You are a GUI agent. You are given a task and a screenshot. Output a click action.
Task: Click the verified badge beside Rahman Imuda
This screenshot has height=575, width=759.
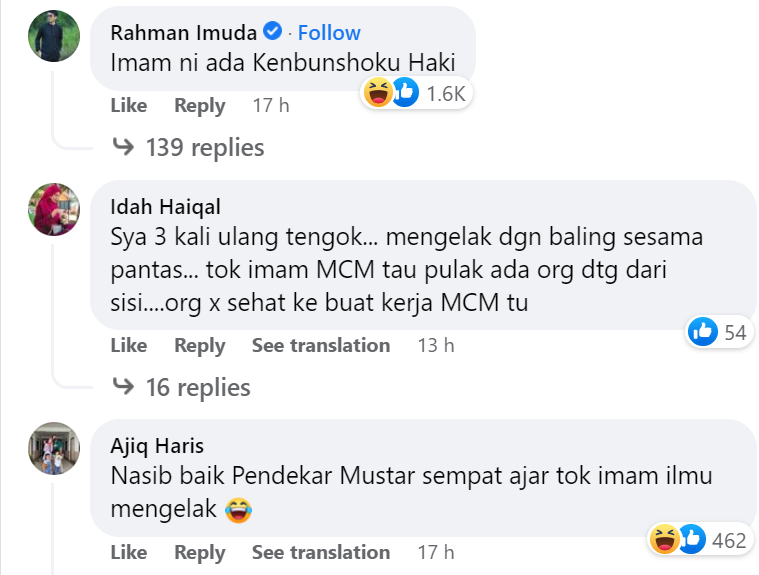click(272, 33)
